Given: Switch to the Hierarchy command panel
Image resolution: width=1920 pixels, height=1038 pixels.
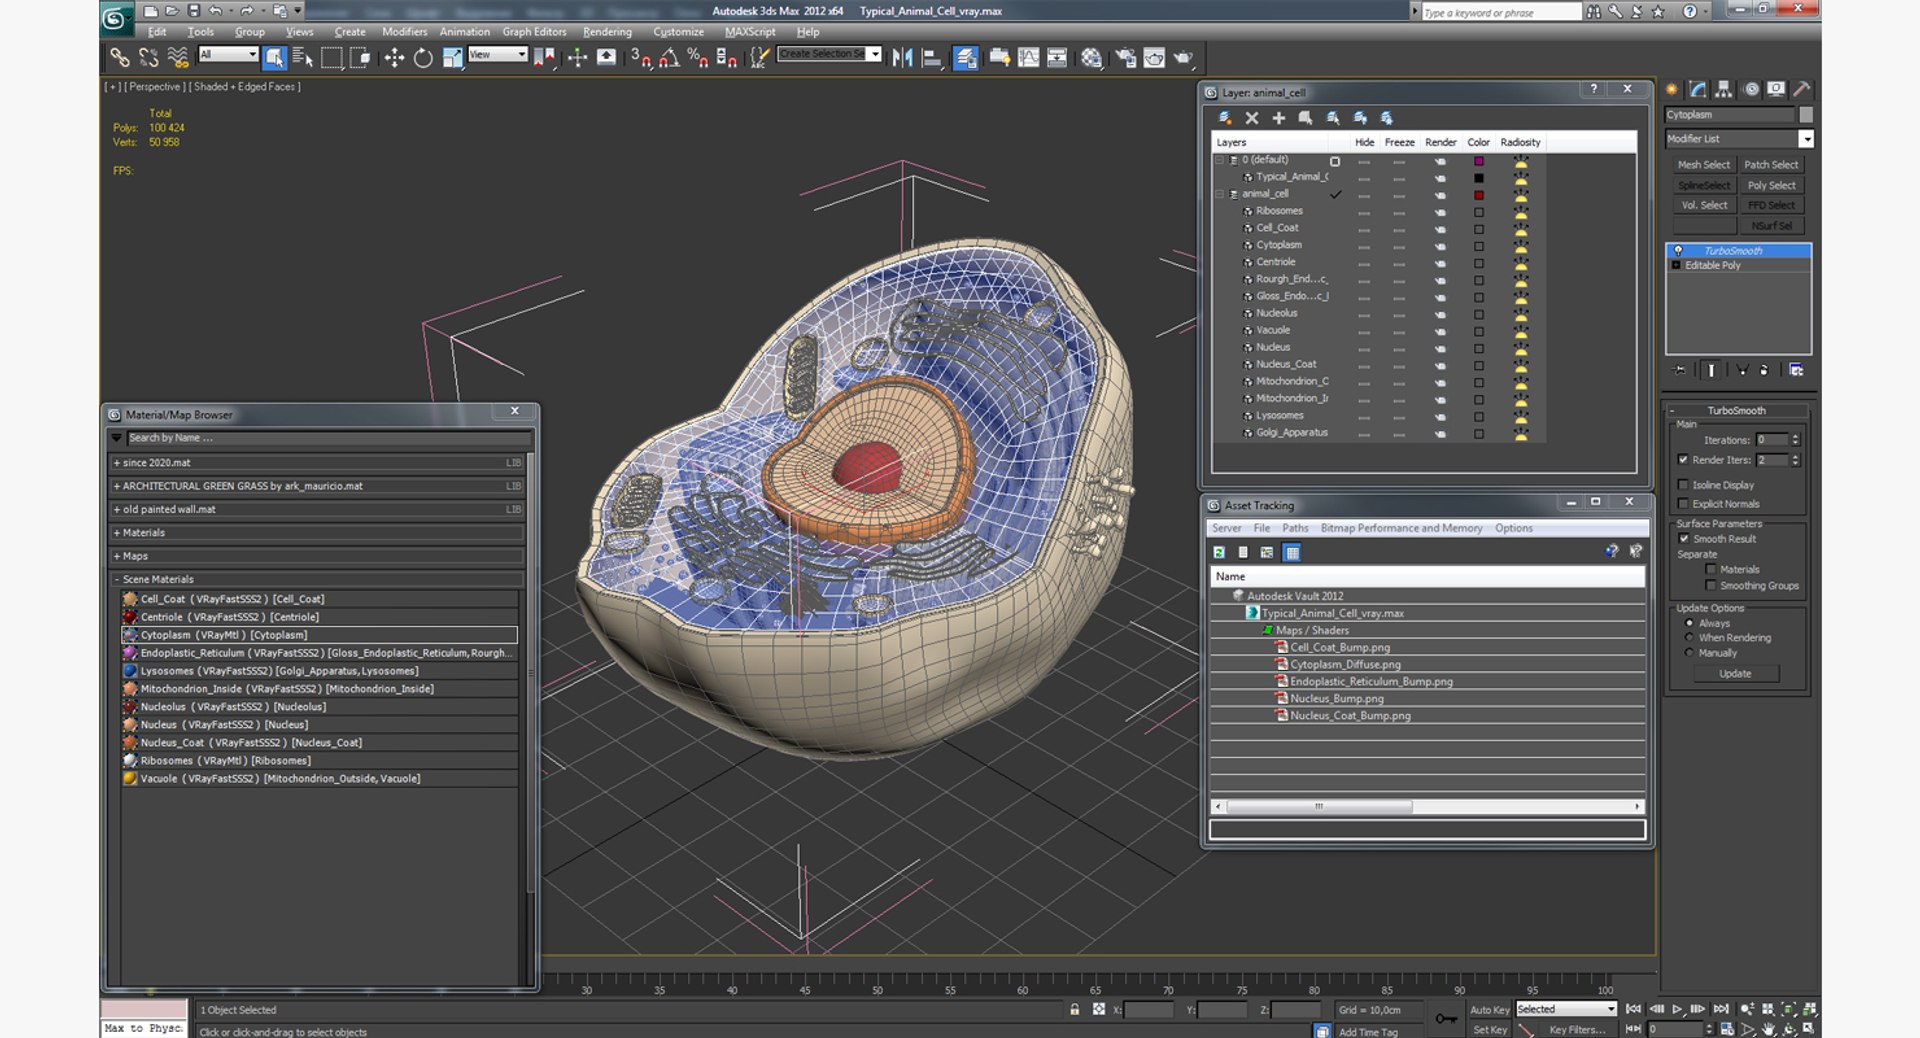Looking at the screenshot, I should (1724, 89).
